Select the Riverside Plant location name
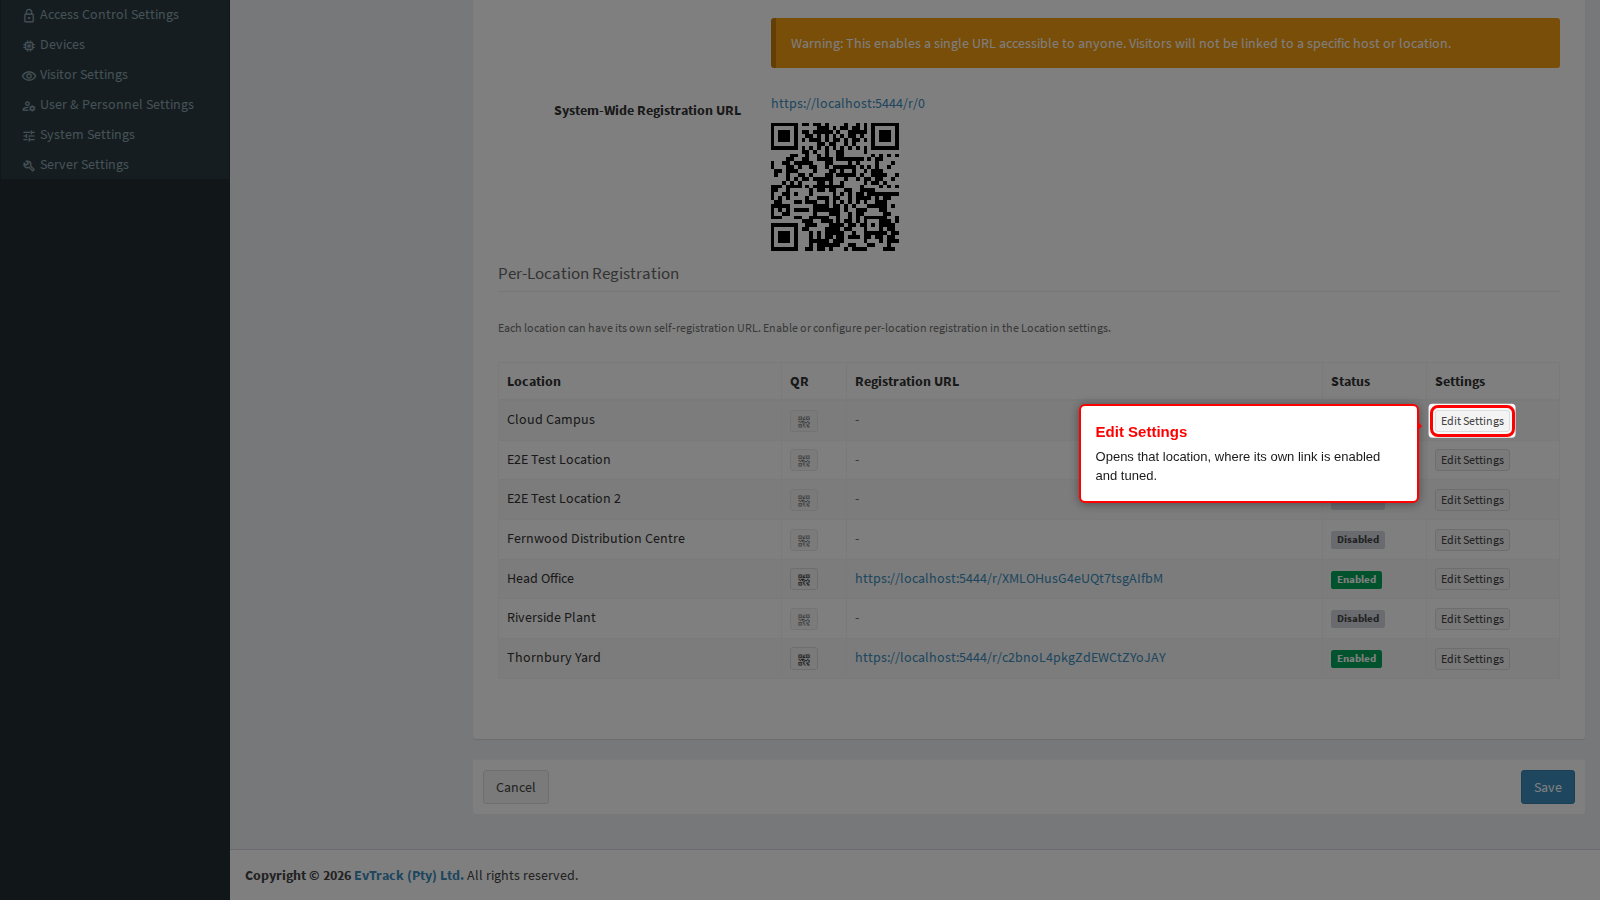Screen dimensions: 1600x900 click(551, 617)
